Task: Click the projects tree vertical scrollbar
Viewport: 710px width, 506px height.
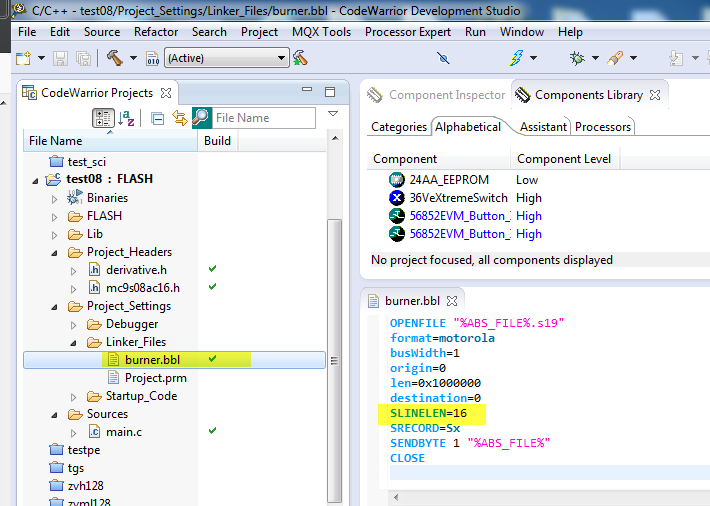Action: point(335,360)
